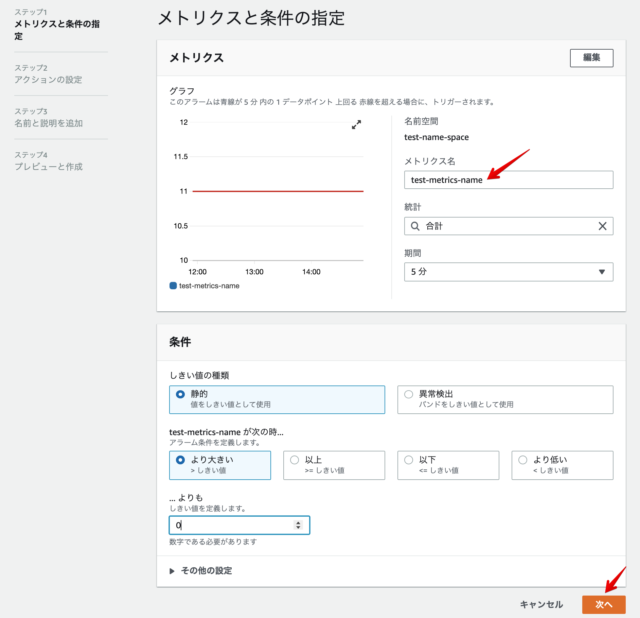The width and height of the screenshot is (640, 618).
Task: Click the 編集 button in Metrics panel
Action: click(x=591, y=58)
